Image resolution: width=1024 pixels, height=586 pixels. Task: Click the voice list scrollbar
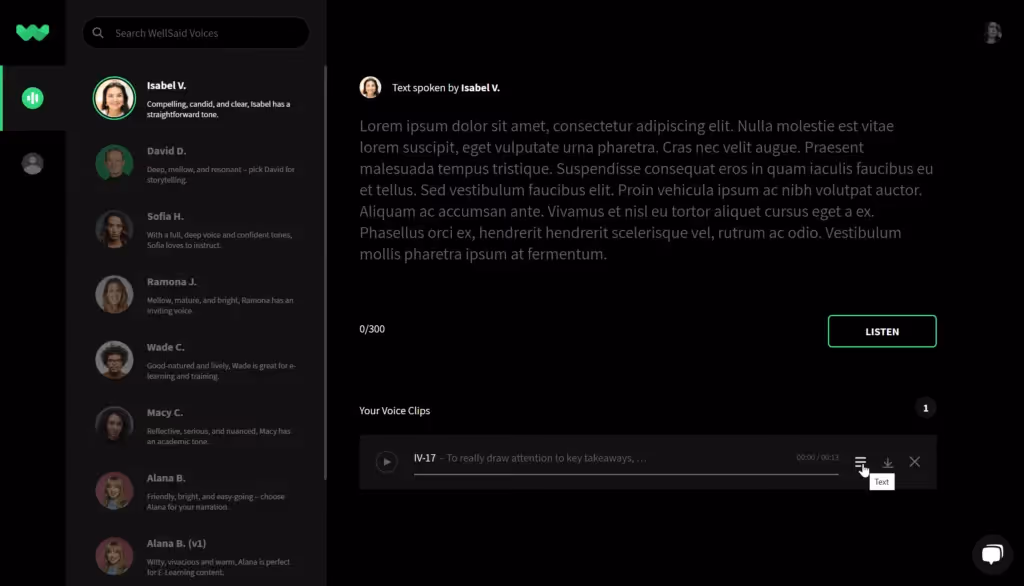325,273
